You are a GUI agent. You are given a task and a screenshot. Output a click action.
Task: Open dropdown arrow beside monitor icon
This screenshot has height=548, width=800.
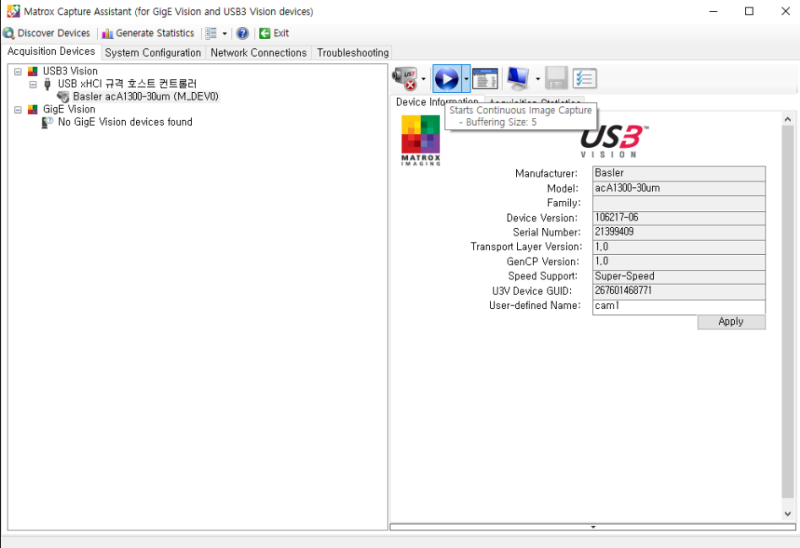(538, 79)
